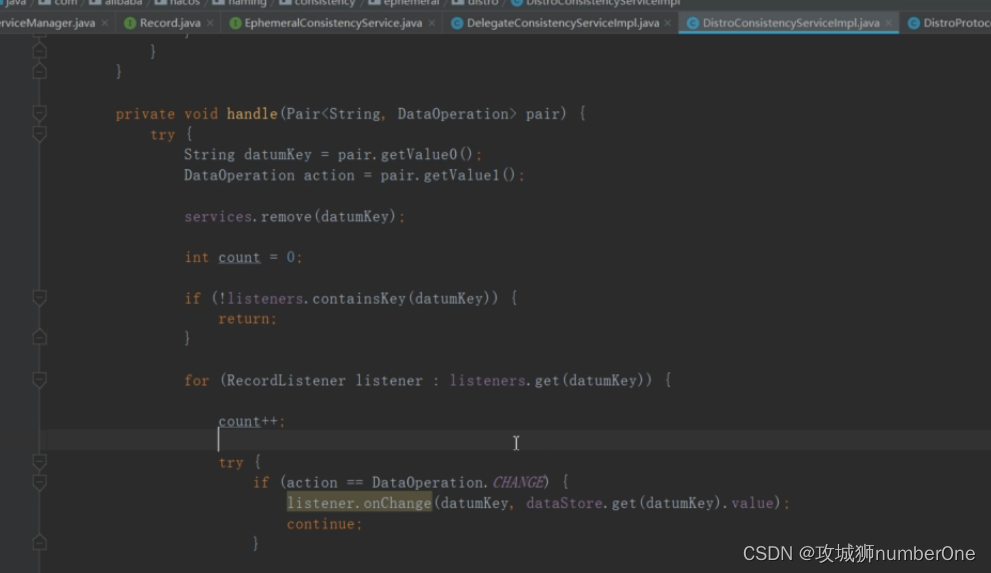Click dataStore.get(datumKey).value expression
The width and height of the screenshot is (991, 573).
[650, 504]
